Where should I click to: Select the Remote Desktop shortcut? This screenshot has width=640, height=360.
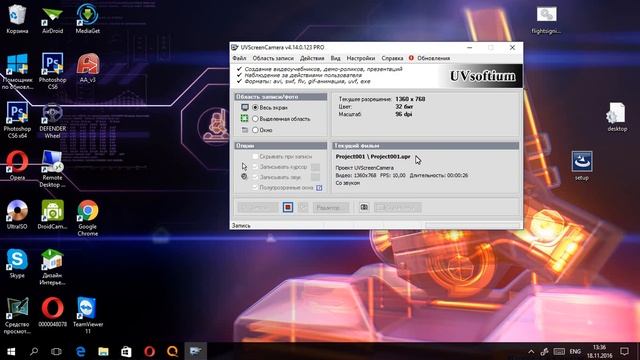pyautogui.click(x=53, y=169)
